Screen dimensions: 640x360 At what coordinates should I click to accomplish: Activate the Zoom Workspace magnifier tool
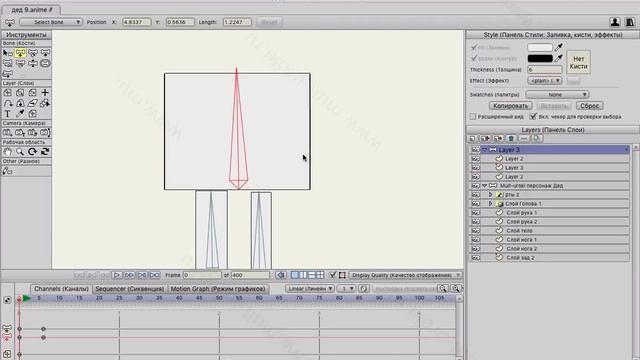pyautogui.click(x=20, y=152)
